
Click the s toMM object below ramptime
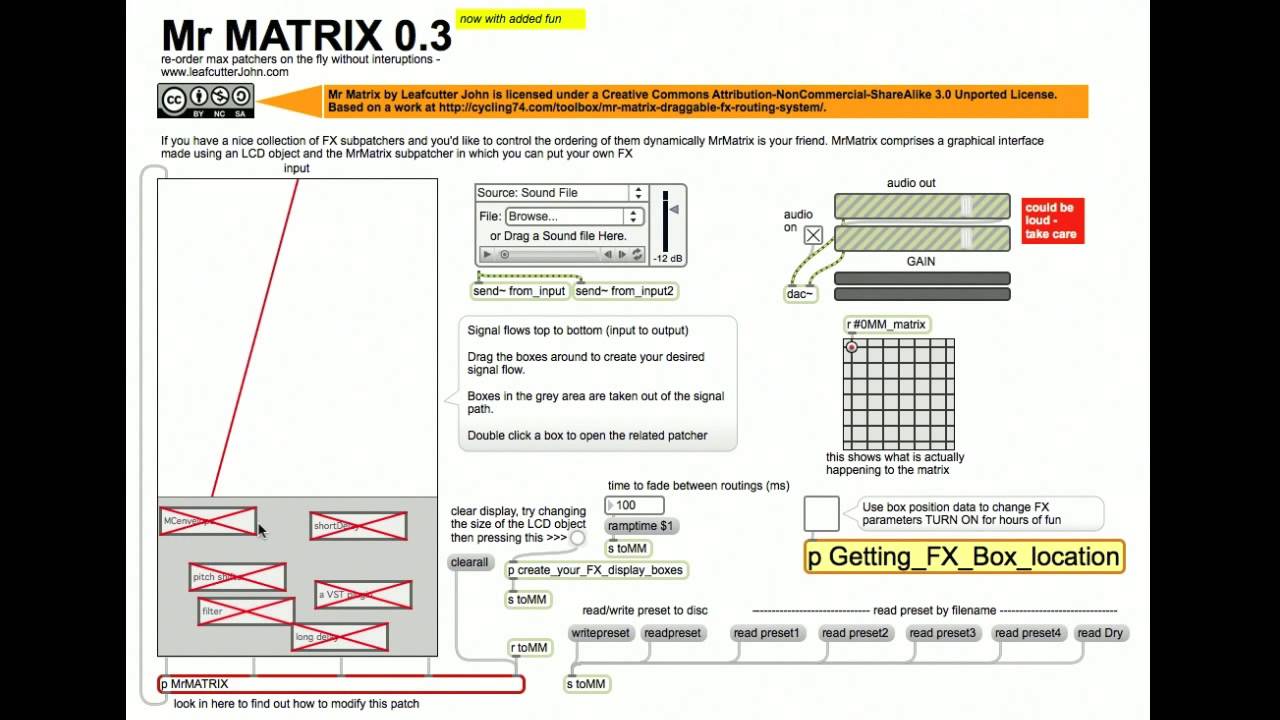coord(628,548)
